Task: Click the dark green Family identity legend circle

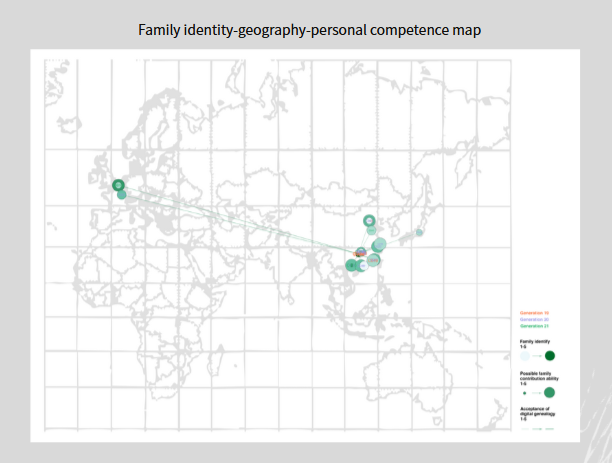Action: pos(550,356)
